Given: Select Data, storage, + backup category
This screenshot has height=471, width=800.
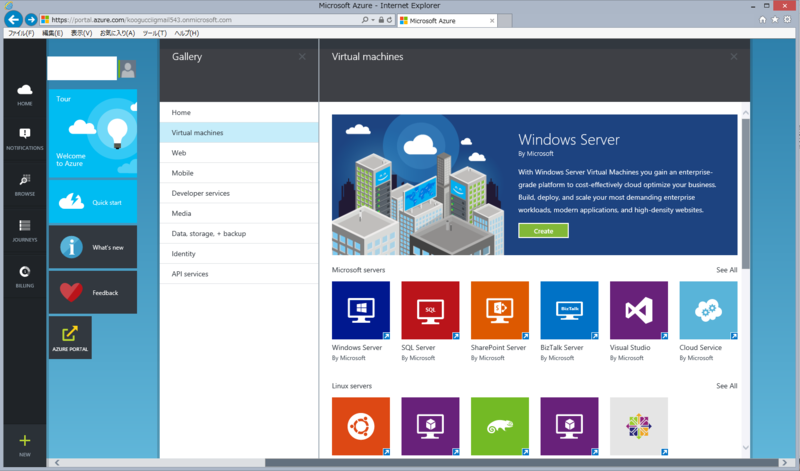Looking at the screenshot, I should (239, 233).
